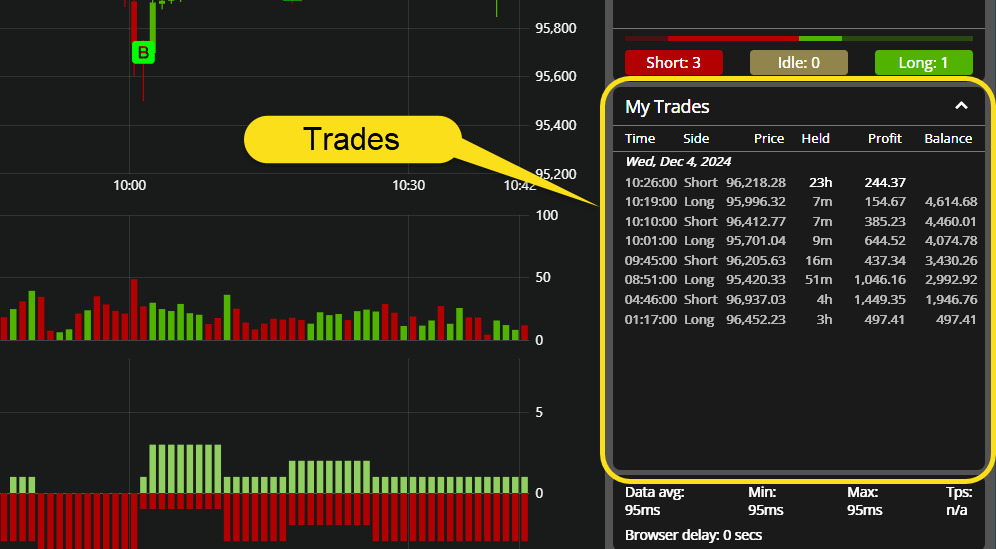Select the Long: 1 green indicator
This screenshot has width=996, height=549.
click(924, 63)
